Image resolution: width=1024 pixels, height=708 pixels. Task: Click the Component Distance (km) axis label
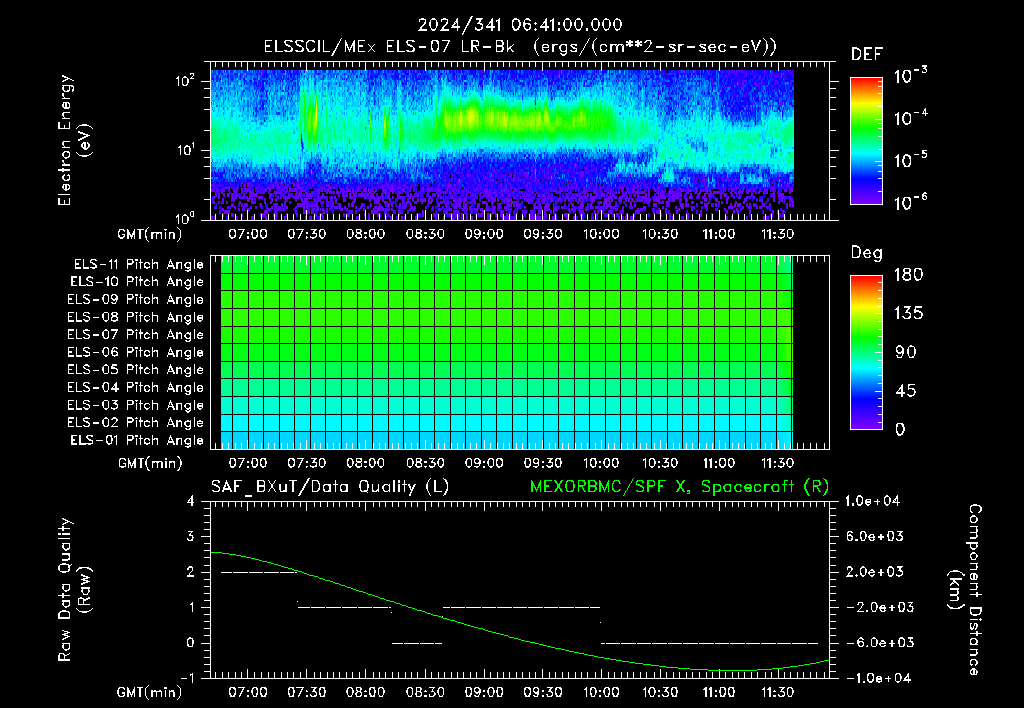[x=965, y=590]
